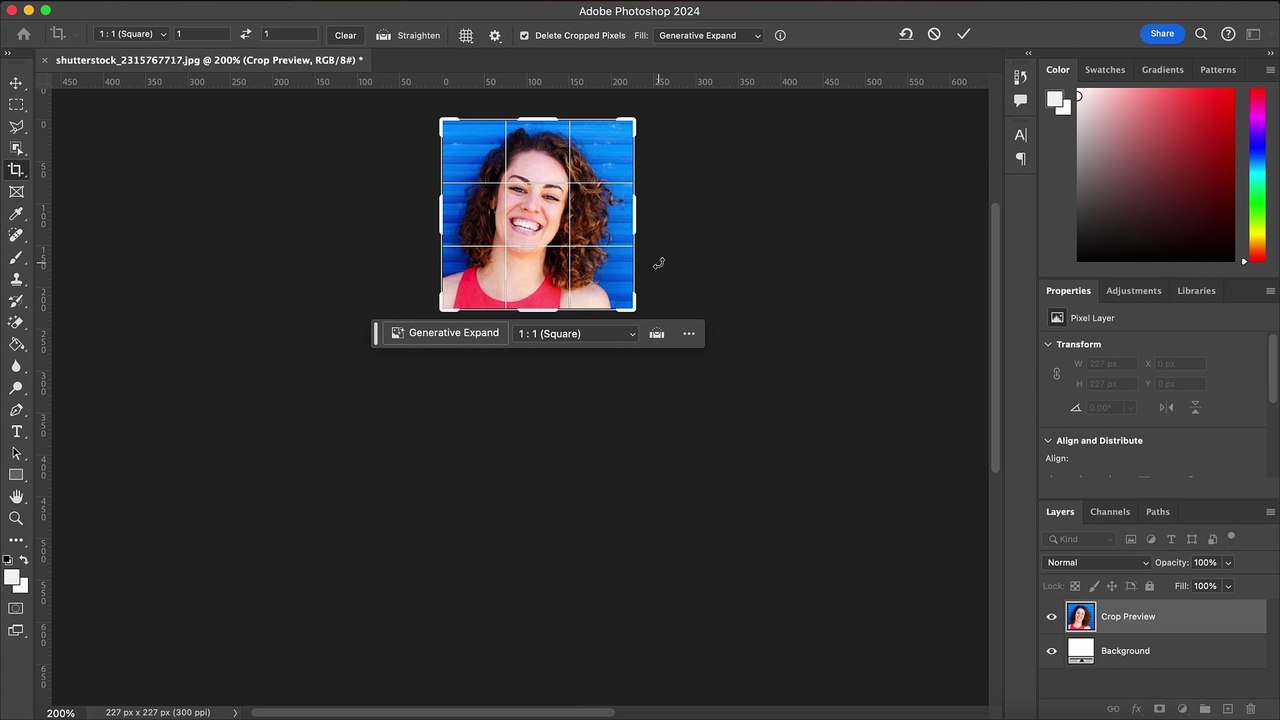Commit the crop with the checkmark
The image size is (1280, 720).
[964, 34]
